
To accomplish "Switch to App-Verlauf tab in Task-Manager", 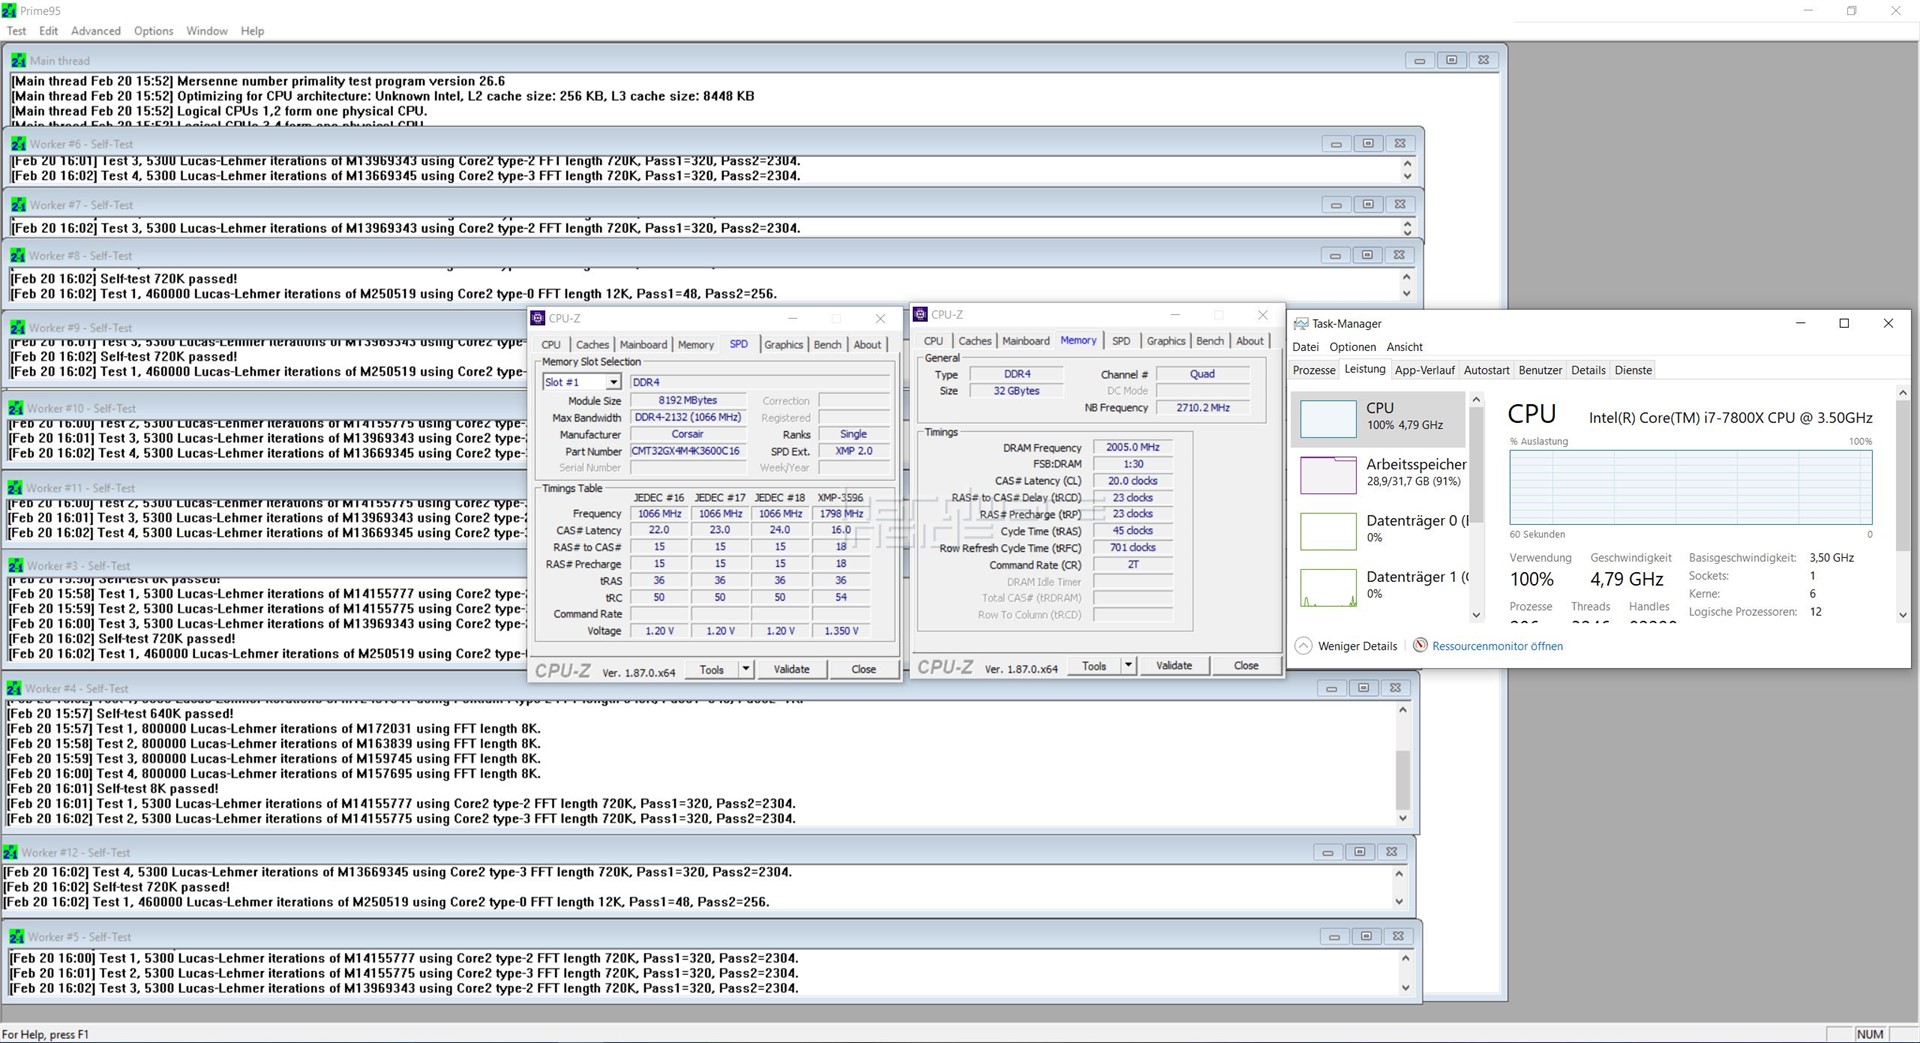I will tap(1424, 370).
